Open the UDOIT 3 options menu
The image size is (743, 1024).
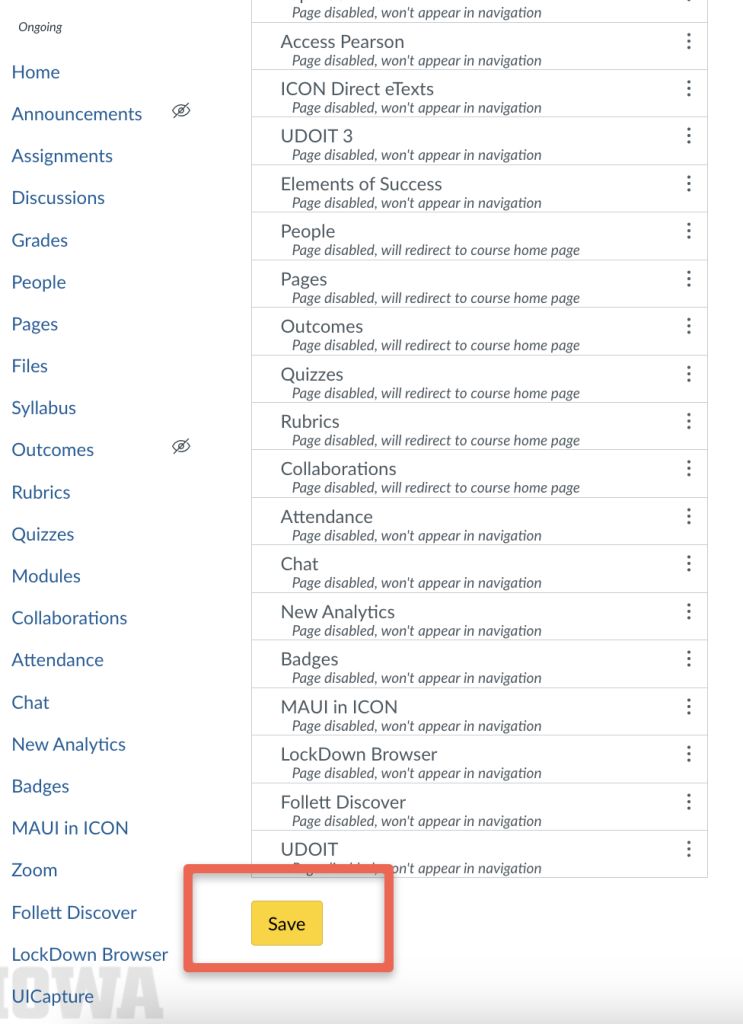(x=688, y=140)
